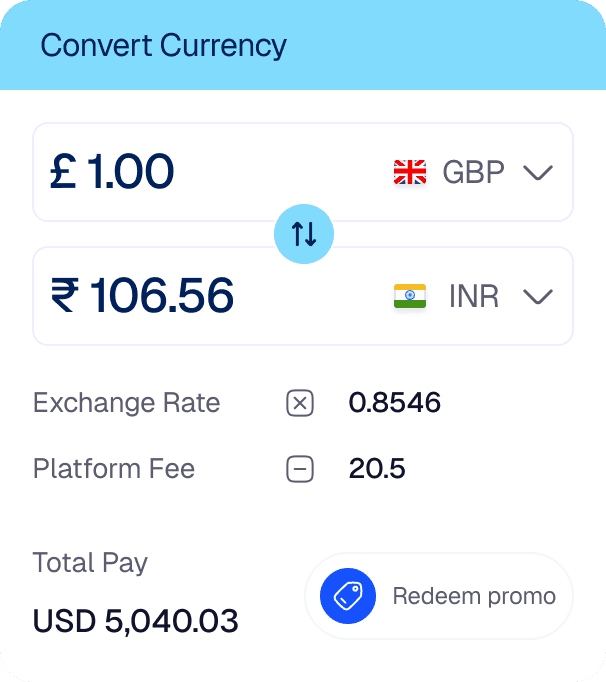Click the Total Pay label
This screenshot has width=606, height=682.
pos(90,562)
